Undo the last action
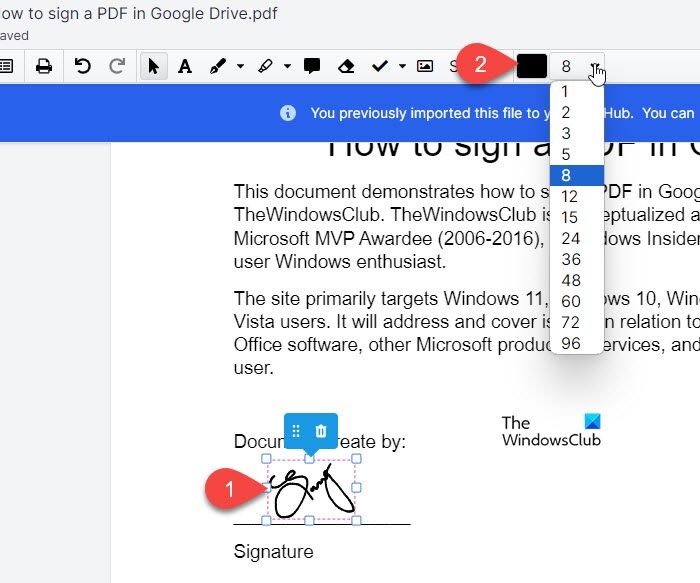 pos(83,66)
